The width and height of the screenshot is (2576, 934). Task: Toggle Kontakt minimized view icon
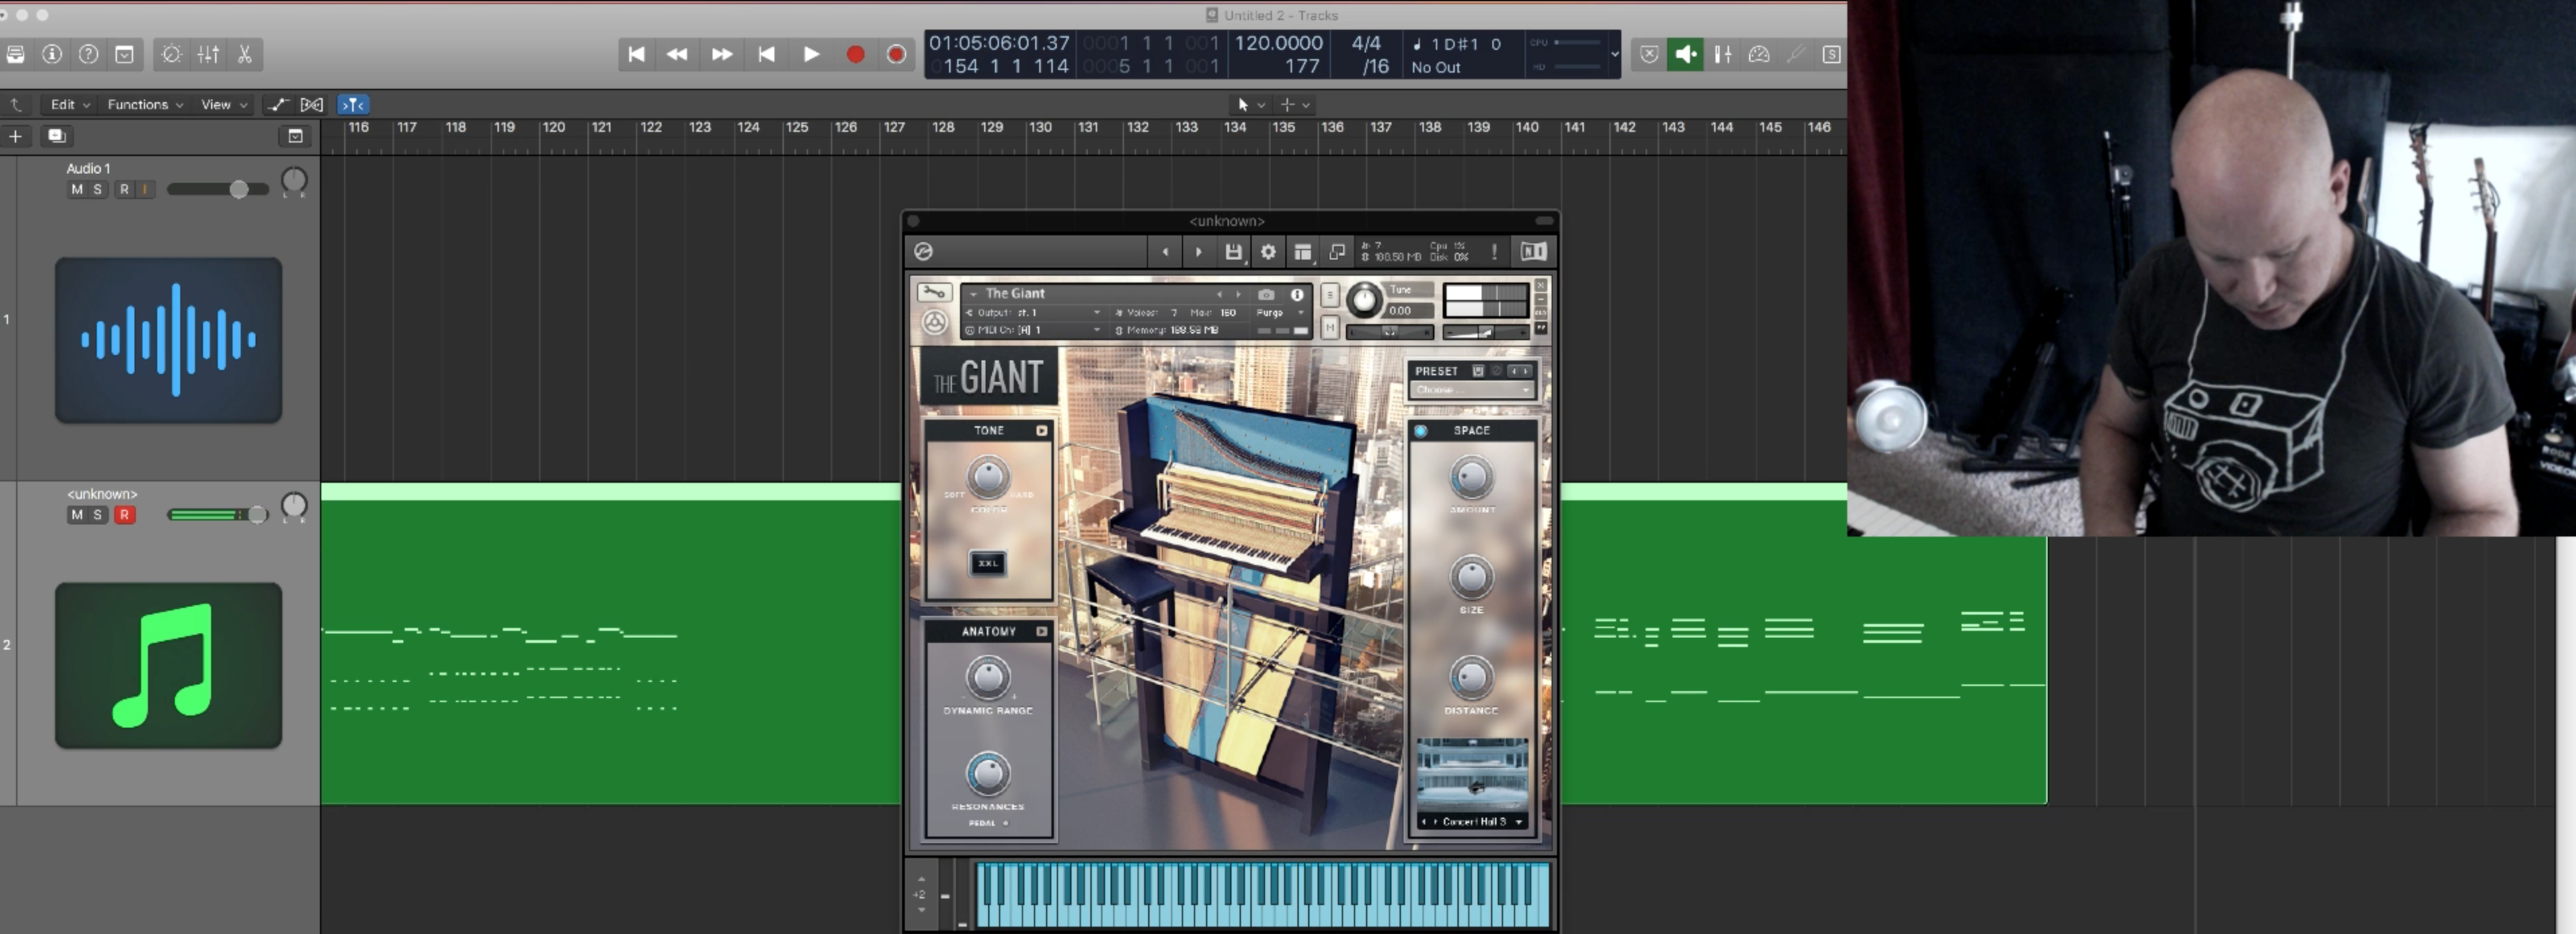click(x=1337, y=252)
